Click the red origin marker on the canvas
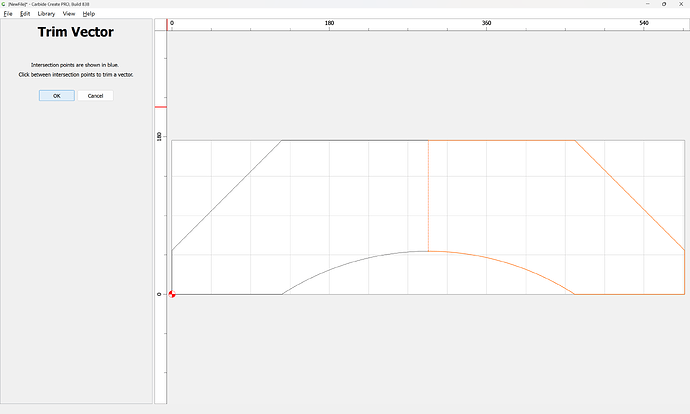This screenshot has width=690, height=414. [x=172, y=294]
